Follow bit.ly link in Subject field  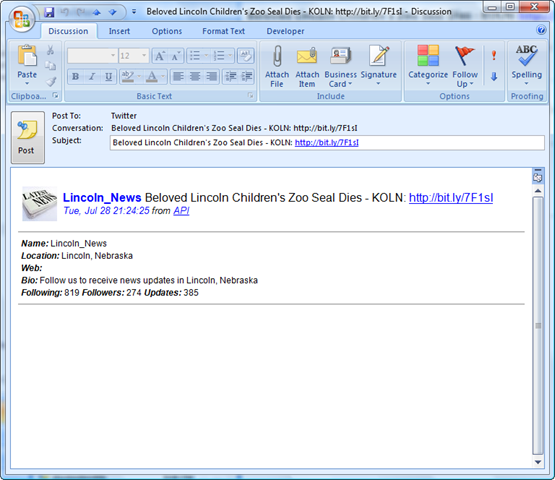(326, 143)
